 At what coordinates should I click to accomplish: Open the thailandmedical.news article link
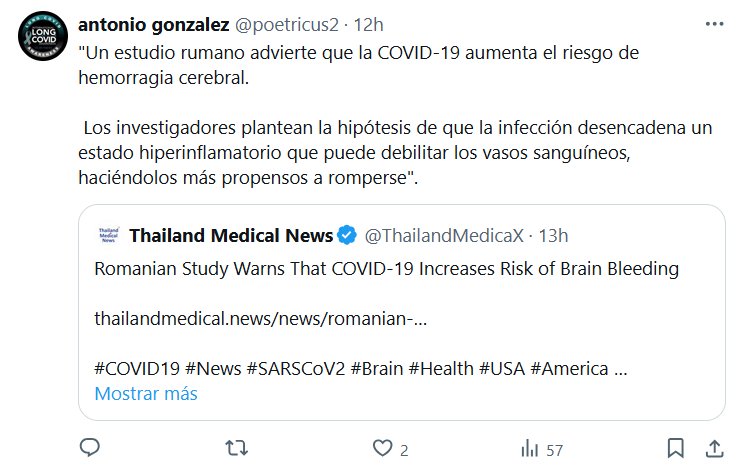(261, 319)
